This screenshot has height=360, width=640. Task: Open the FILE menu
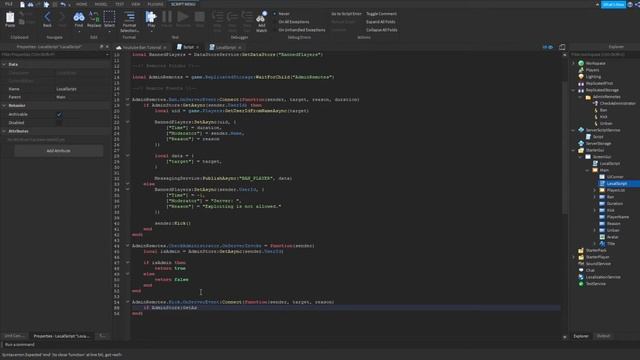(x=9, y=4)
